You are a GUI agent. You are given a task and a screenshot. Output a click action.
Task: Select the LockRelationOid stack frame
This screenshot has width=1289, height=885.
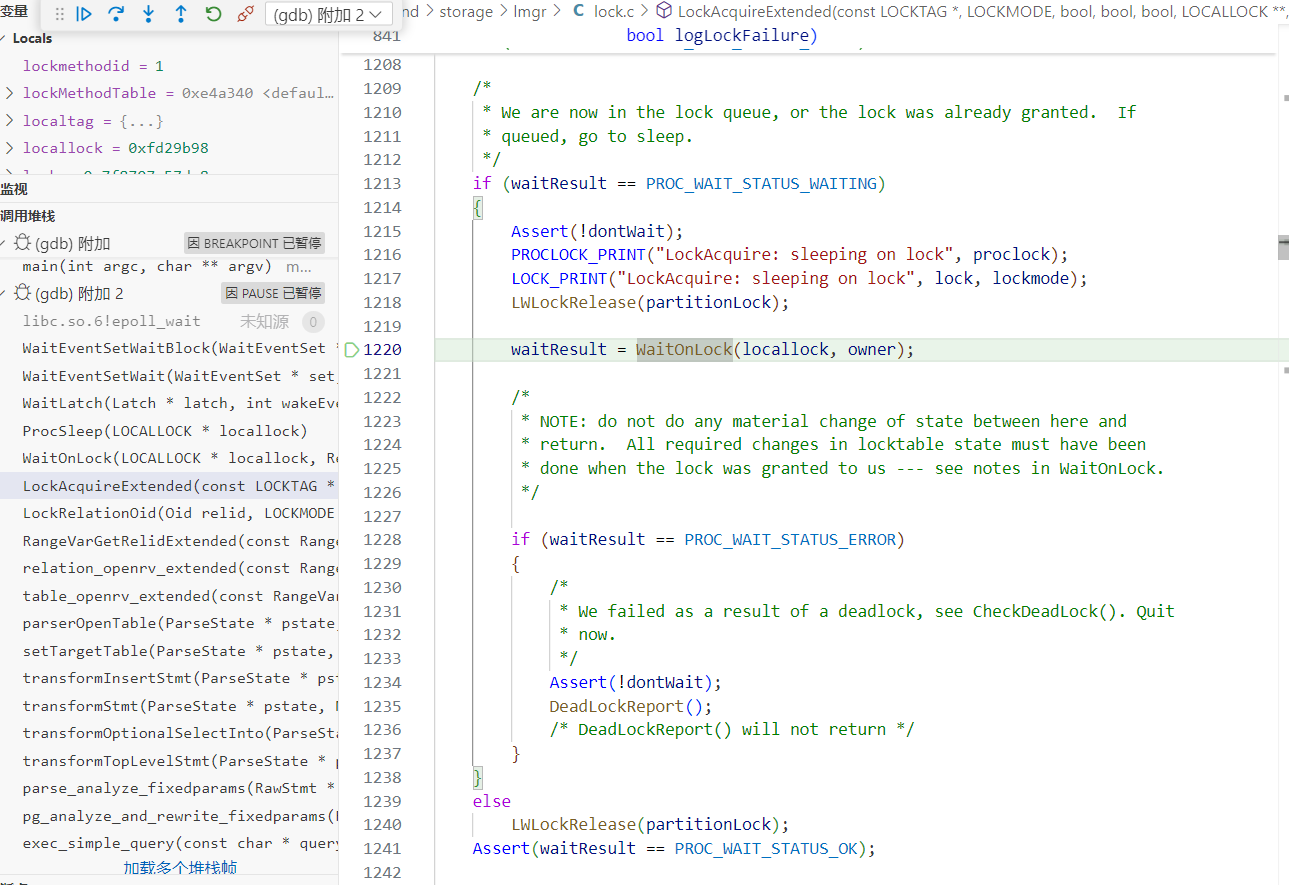pyautogui.click(x=178, y=513)
